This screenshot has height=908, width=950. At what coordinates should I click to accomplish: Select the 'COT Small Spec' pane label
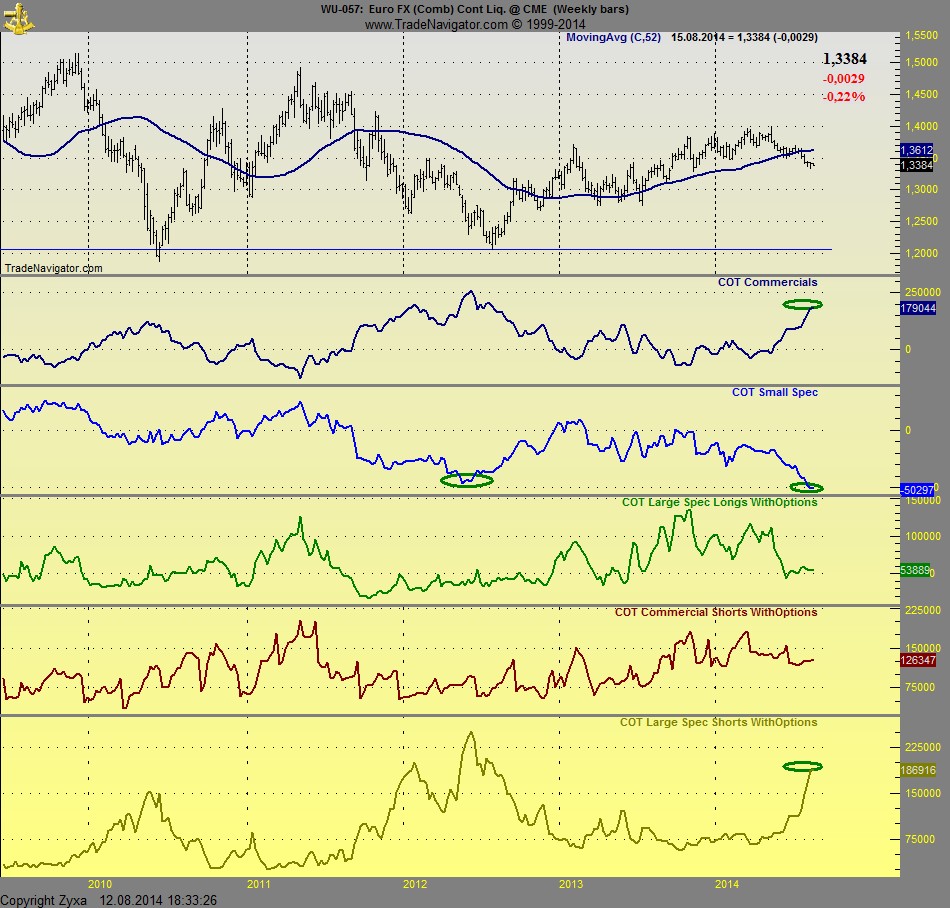pyautogui.click(x=775, y=393)
